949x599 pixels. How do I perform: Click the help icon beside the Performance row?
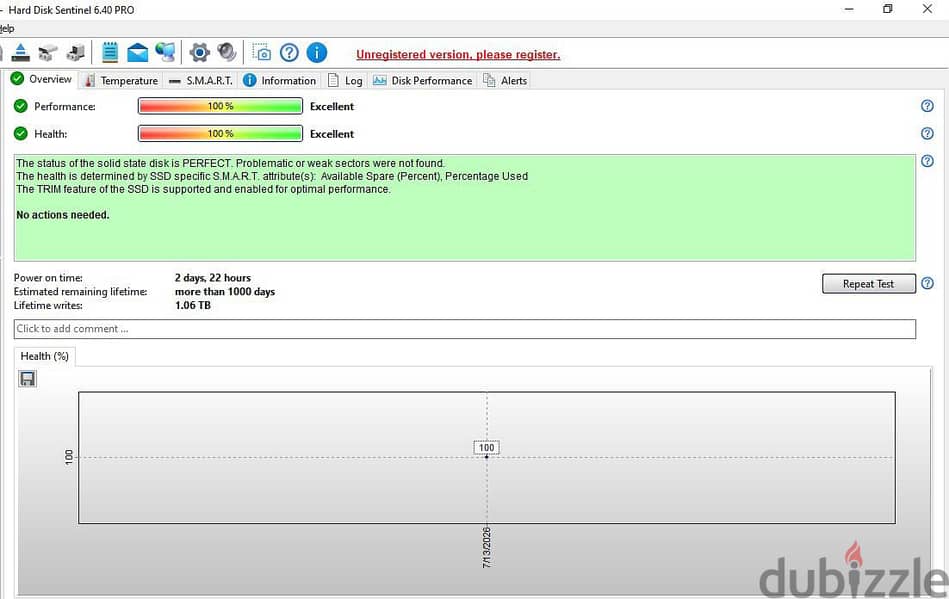927,106
